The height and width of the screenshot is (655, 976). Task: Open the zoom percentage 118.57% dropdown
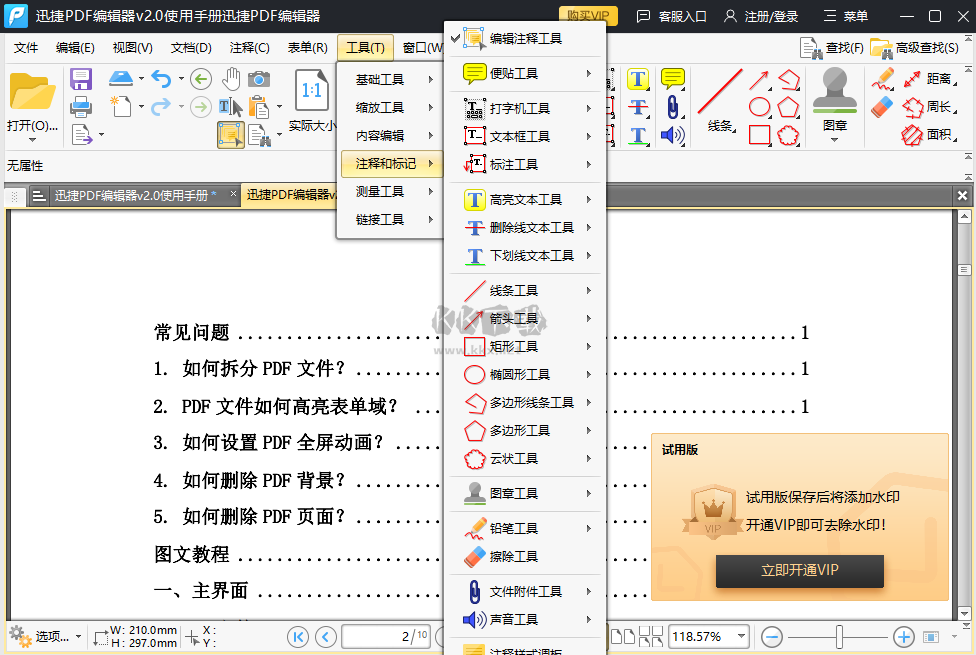(741, 636)
